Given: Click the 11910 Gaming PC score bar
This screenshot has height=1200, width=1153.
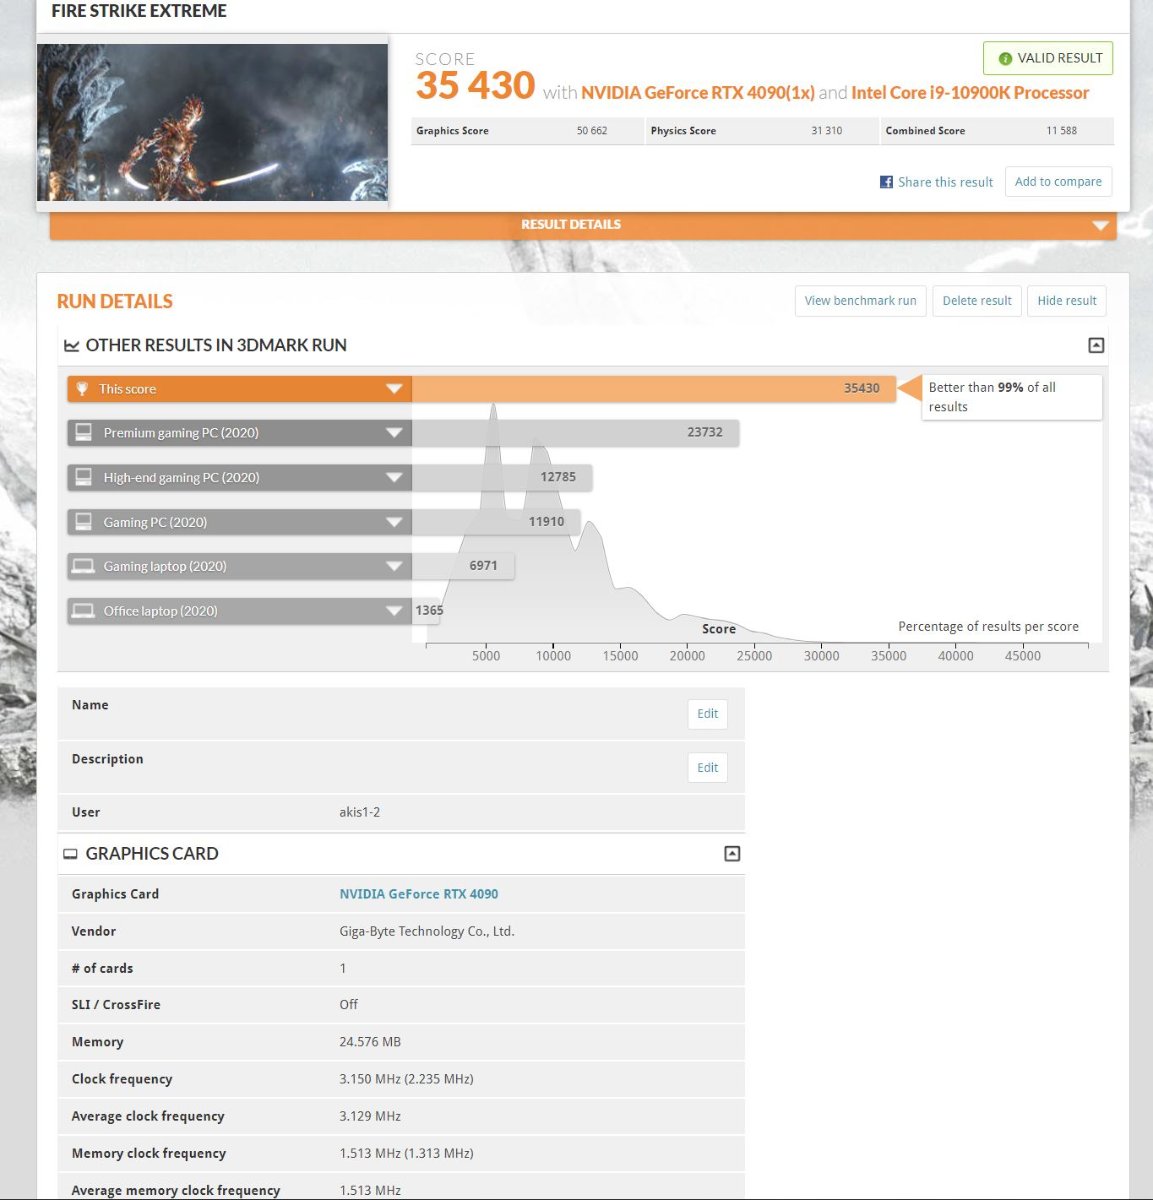Looking at the screenshot, I should pos(496,522).
